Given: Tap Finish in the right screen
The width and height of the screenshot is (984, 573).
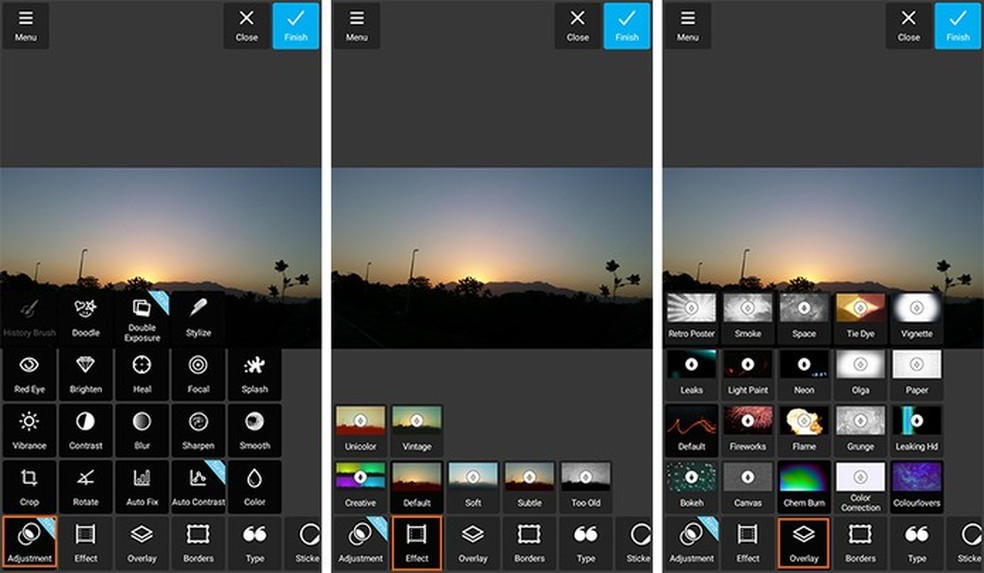Looking at the screenshot, I should coord(958,26).
